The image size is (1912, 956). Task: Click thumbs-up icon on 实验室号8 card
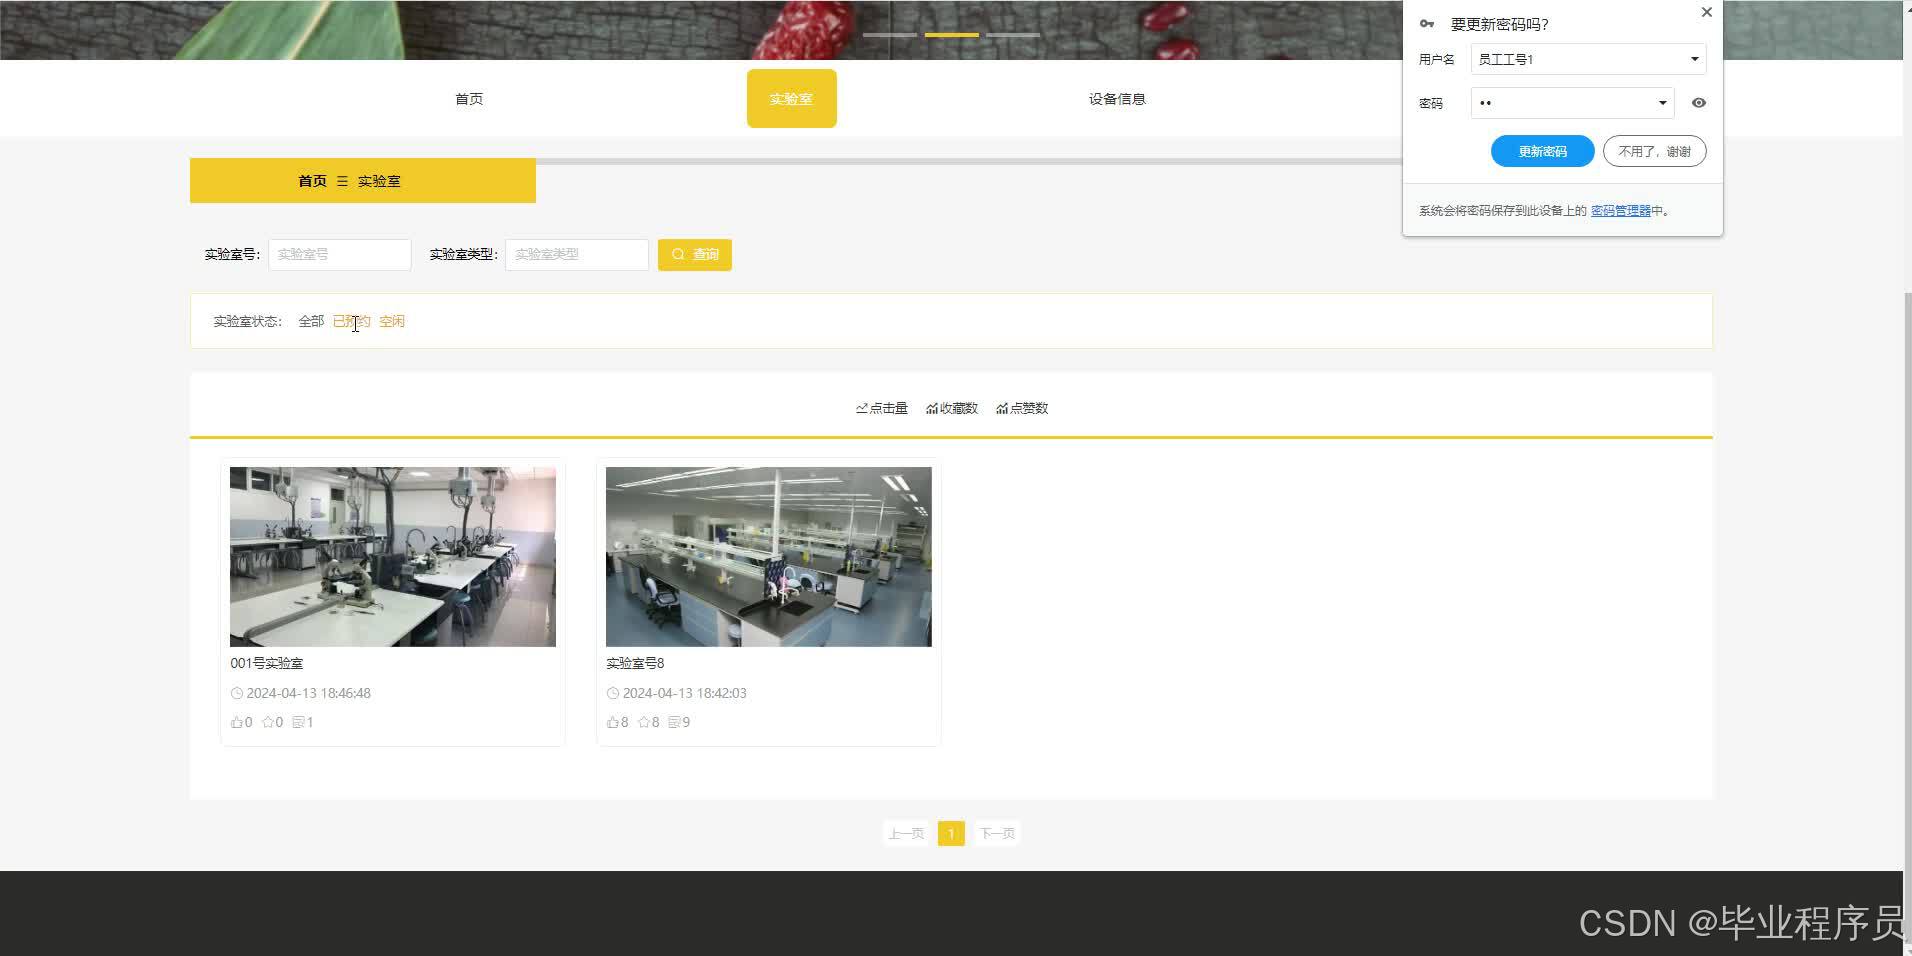pos(613,722)
